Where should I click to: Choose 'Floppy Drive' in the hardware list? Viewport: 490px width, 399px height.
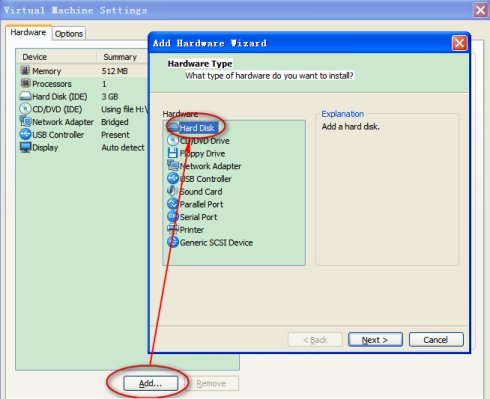coord(202,154)
